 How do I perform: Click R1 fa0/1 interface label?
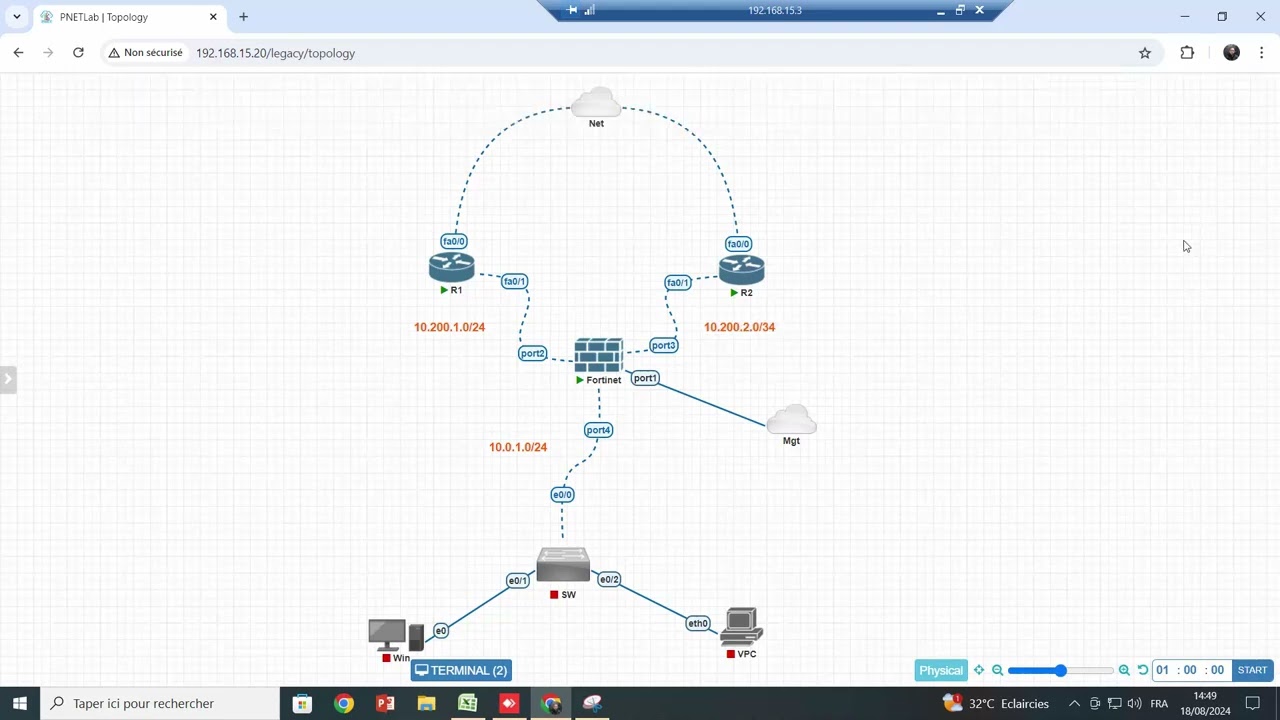pyautogui.click(x=514, y=281)
